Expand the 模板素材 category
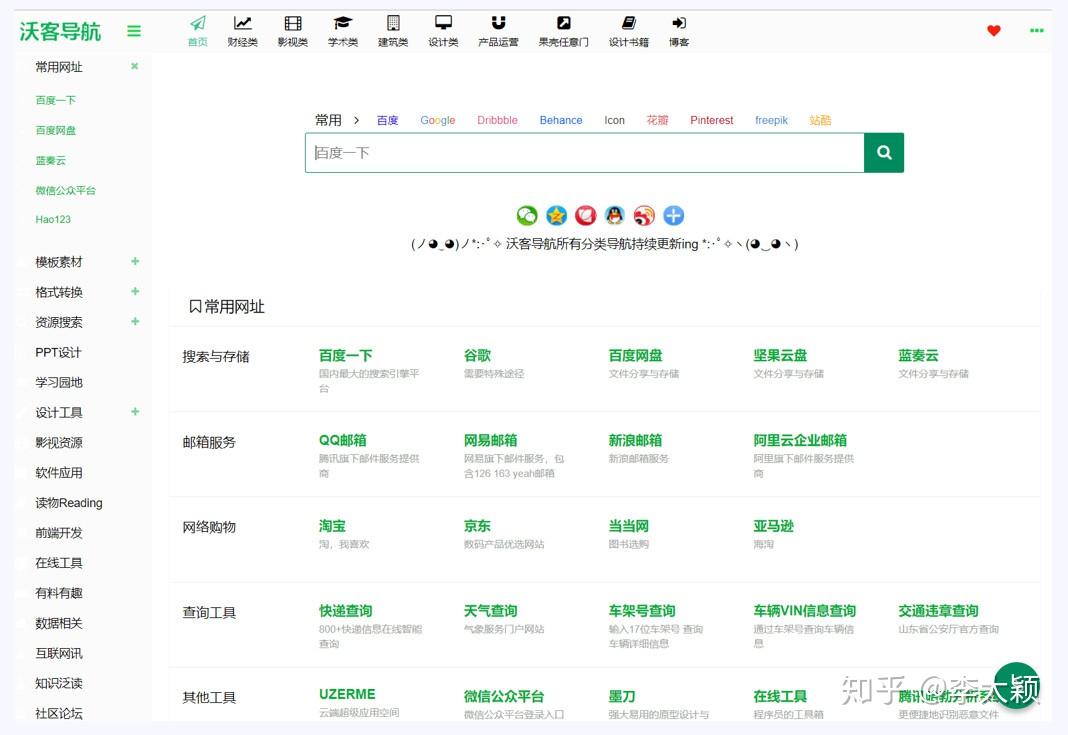The width and height of the screenshot is (1068, 735). [135, 261]
